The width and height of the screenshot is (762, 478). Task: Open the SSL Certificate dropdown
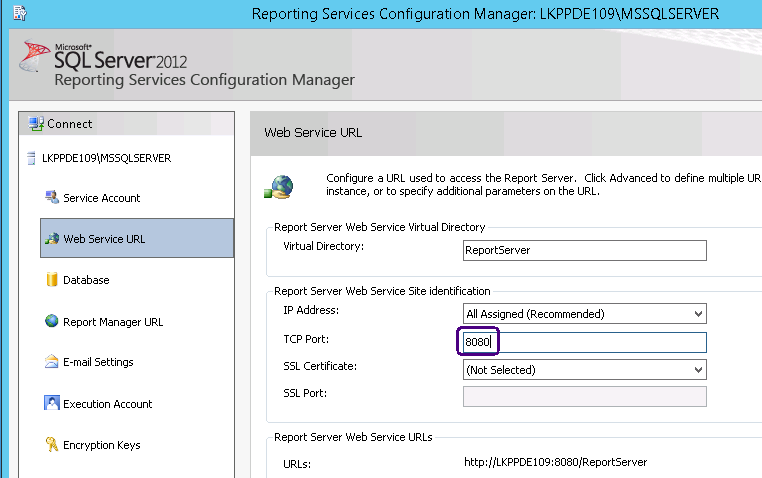[585, 370]
